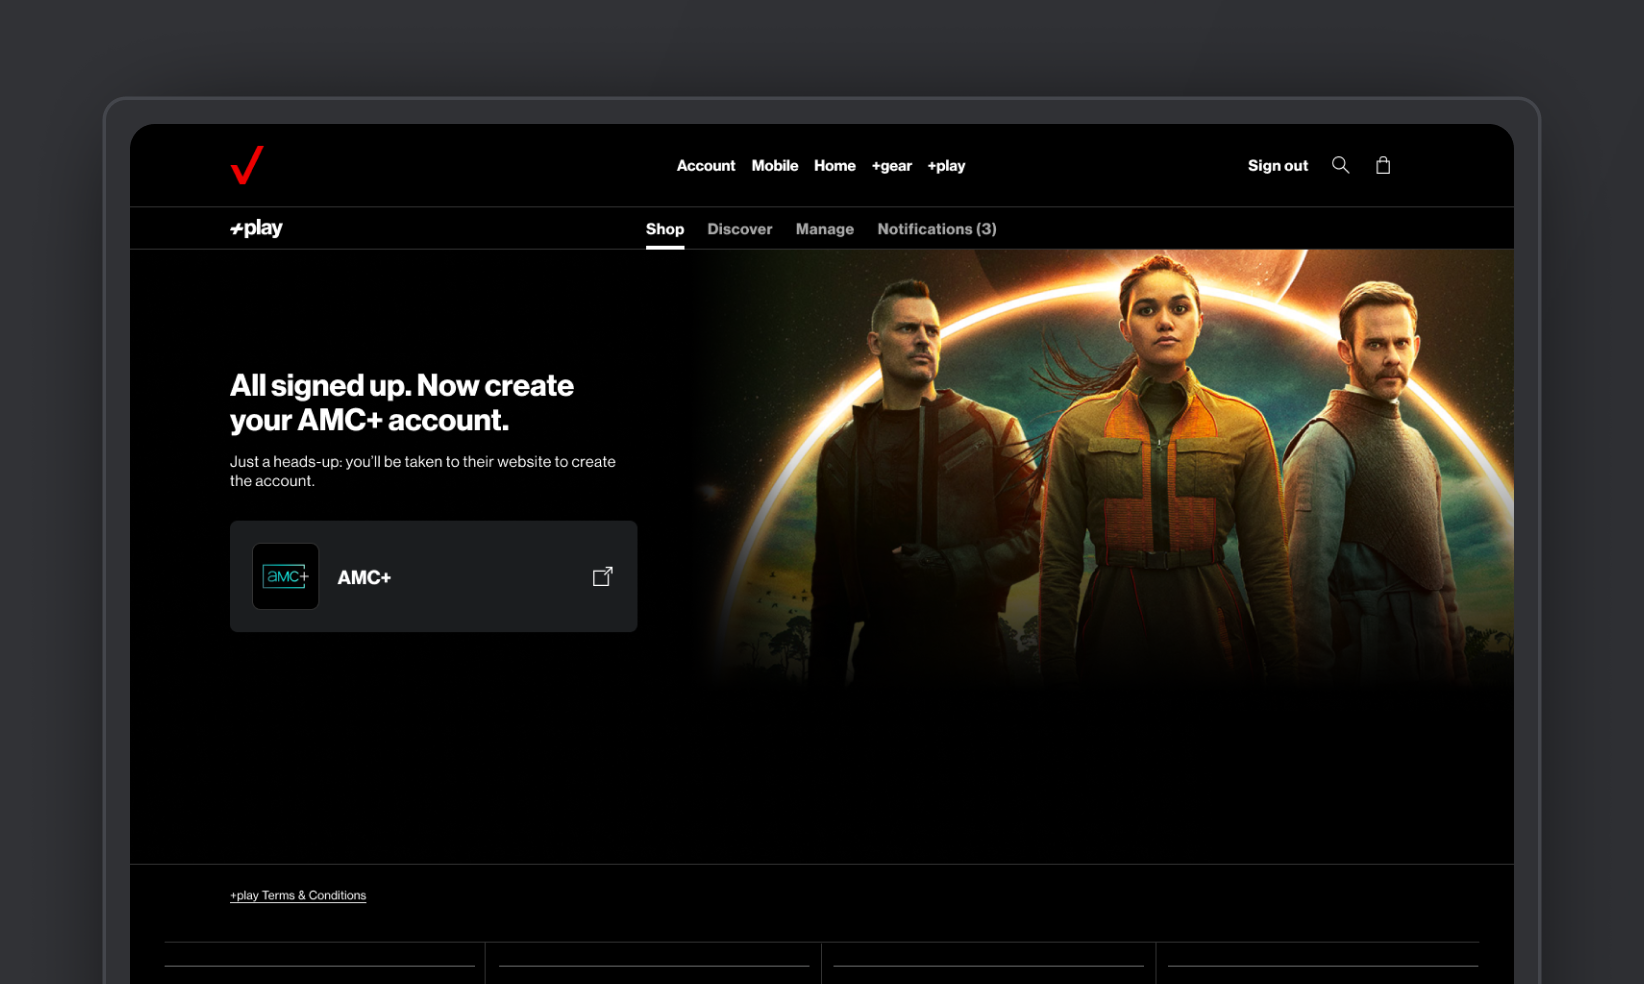Screen dimensions: 1644x984
Task: Select the Shop tab
Action: 665,229
